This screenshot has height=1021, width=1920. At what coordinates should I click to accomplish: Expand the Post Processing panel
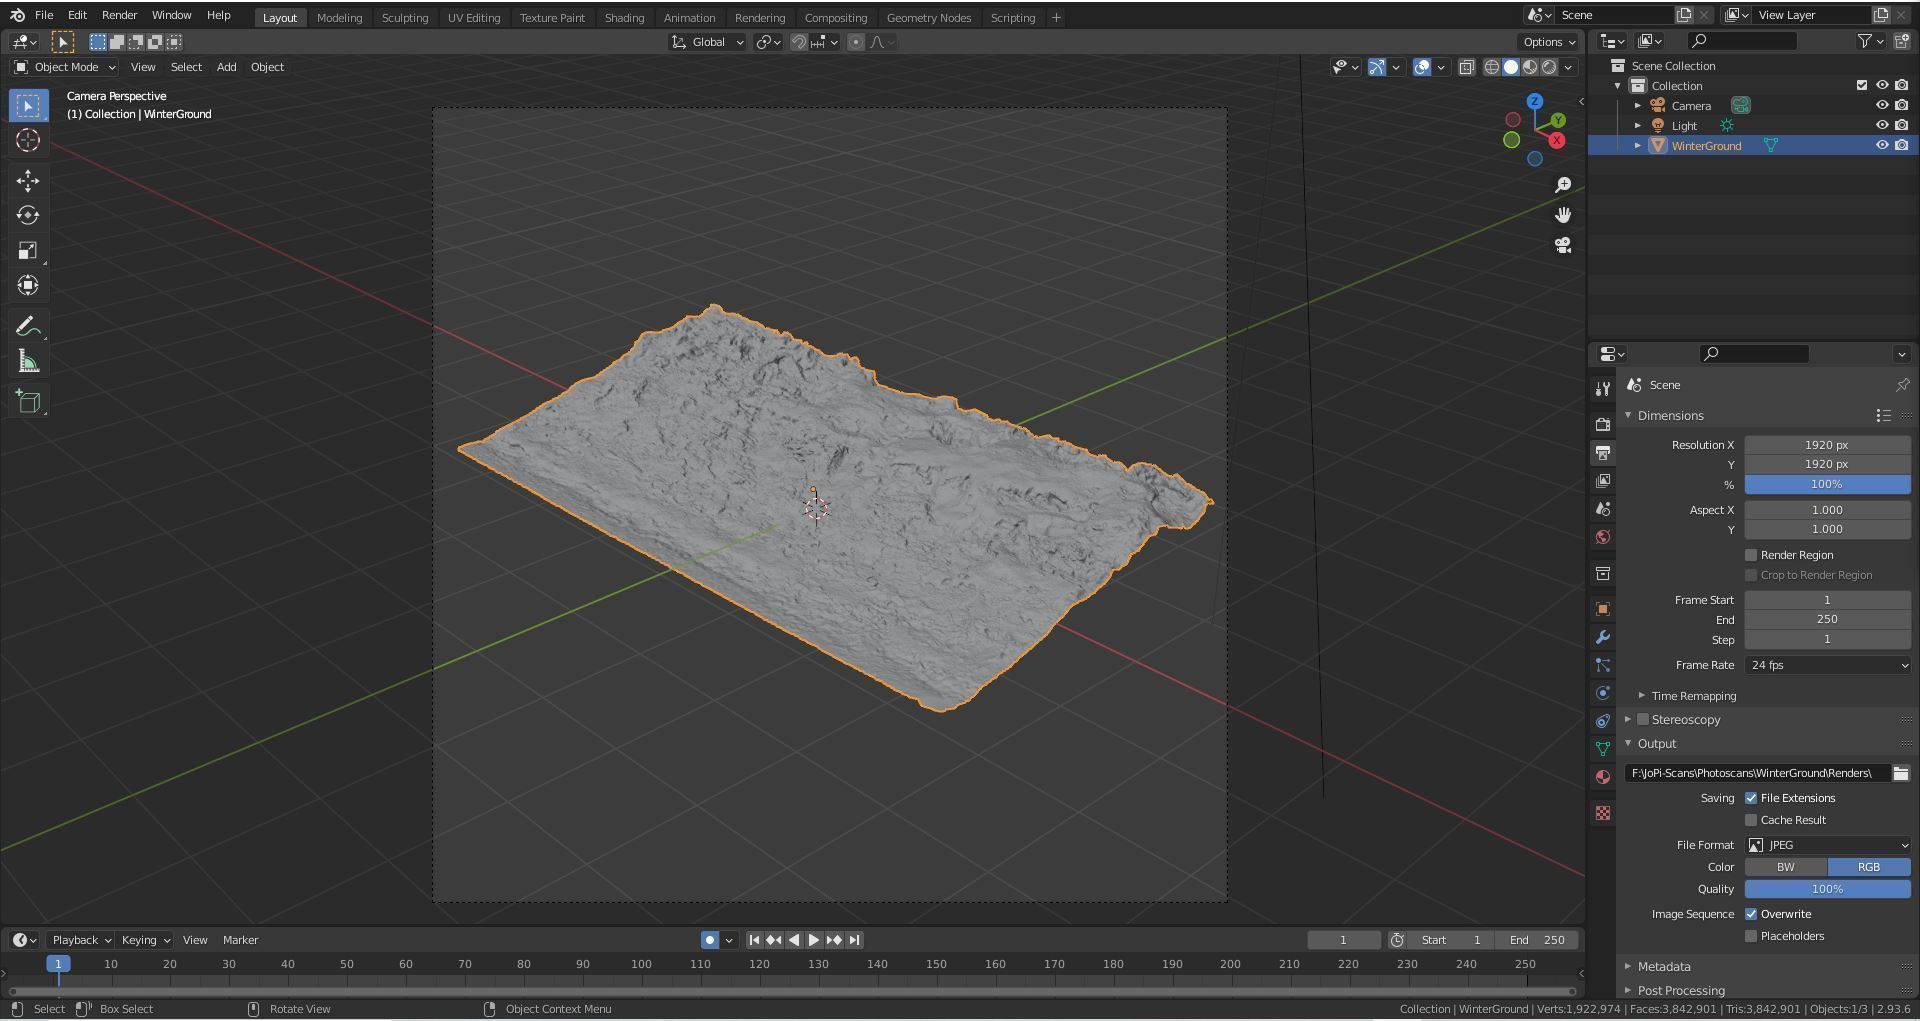pyautogui.click(x=1681, y=991)
